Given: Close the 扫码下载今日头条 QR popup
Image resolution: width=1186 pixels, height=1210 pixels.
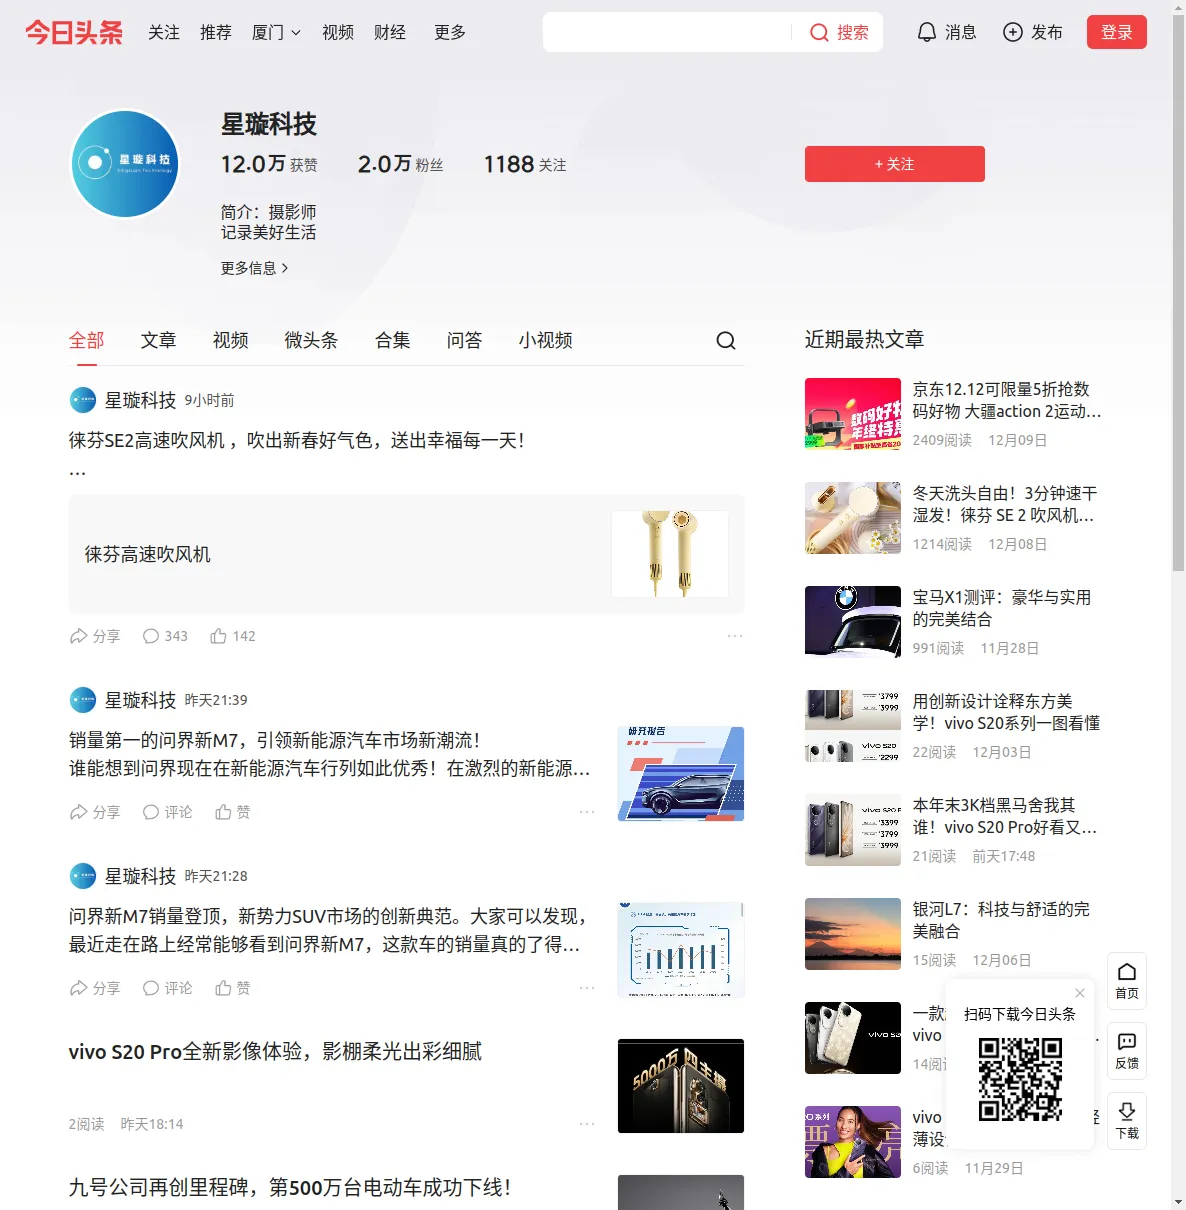Looking at the screenshot, I should (x=1080, y=993).
